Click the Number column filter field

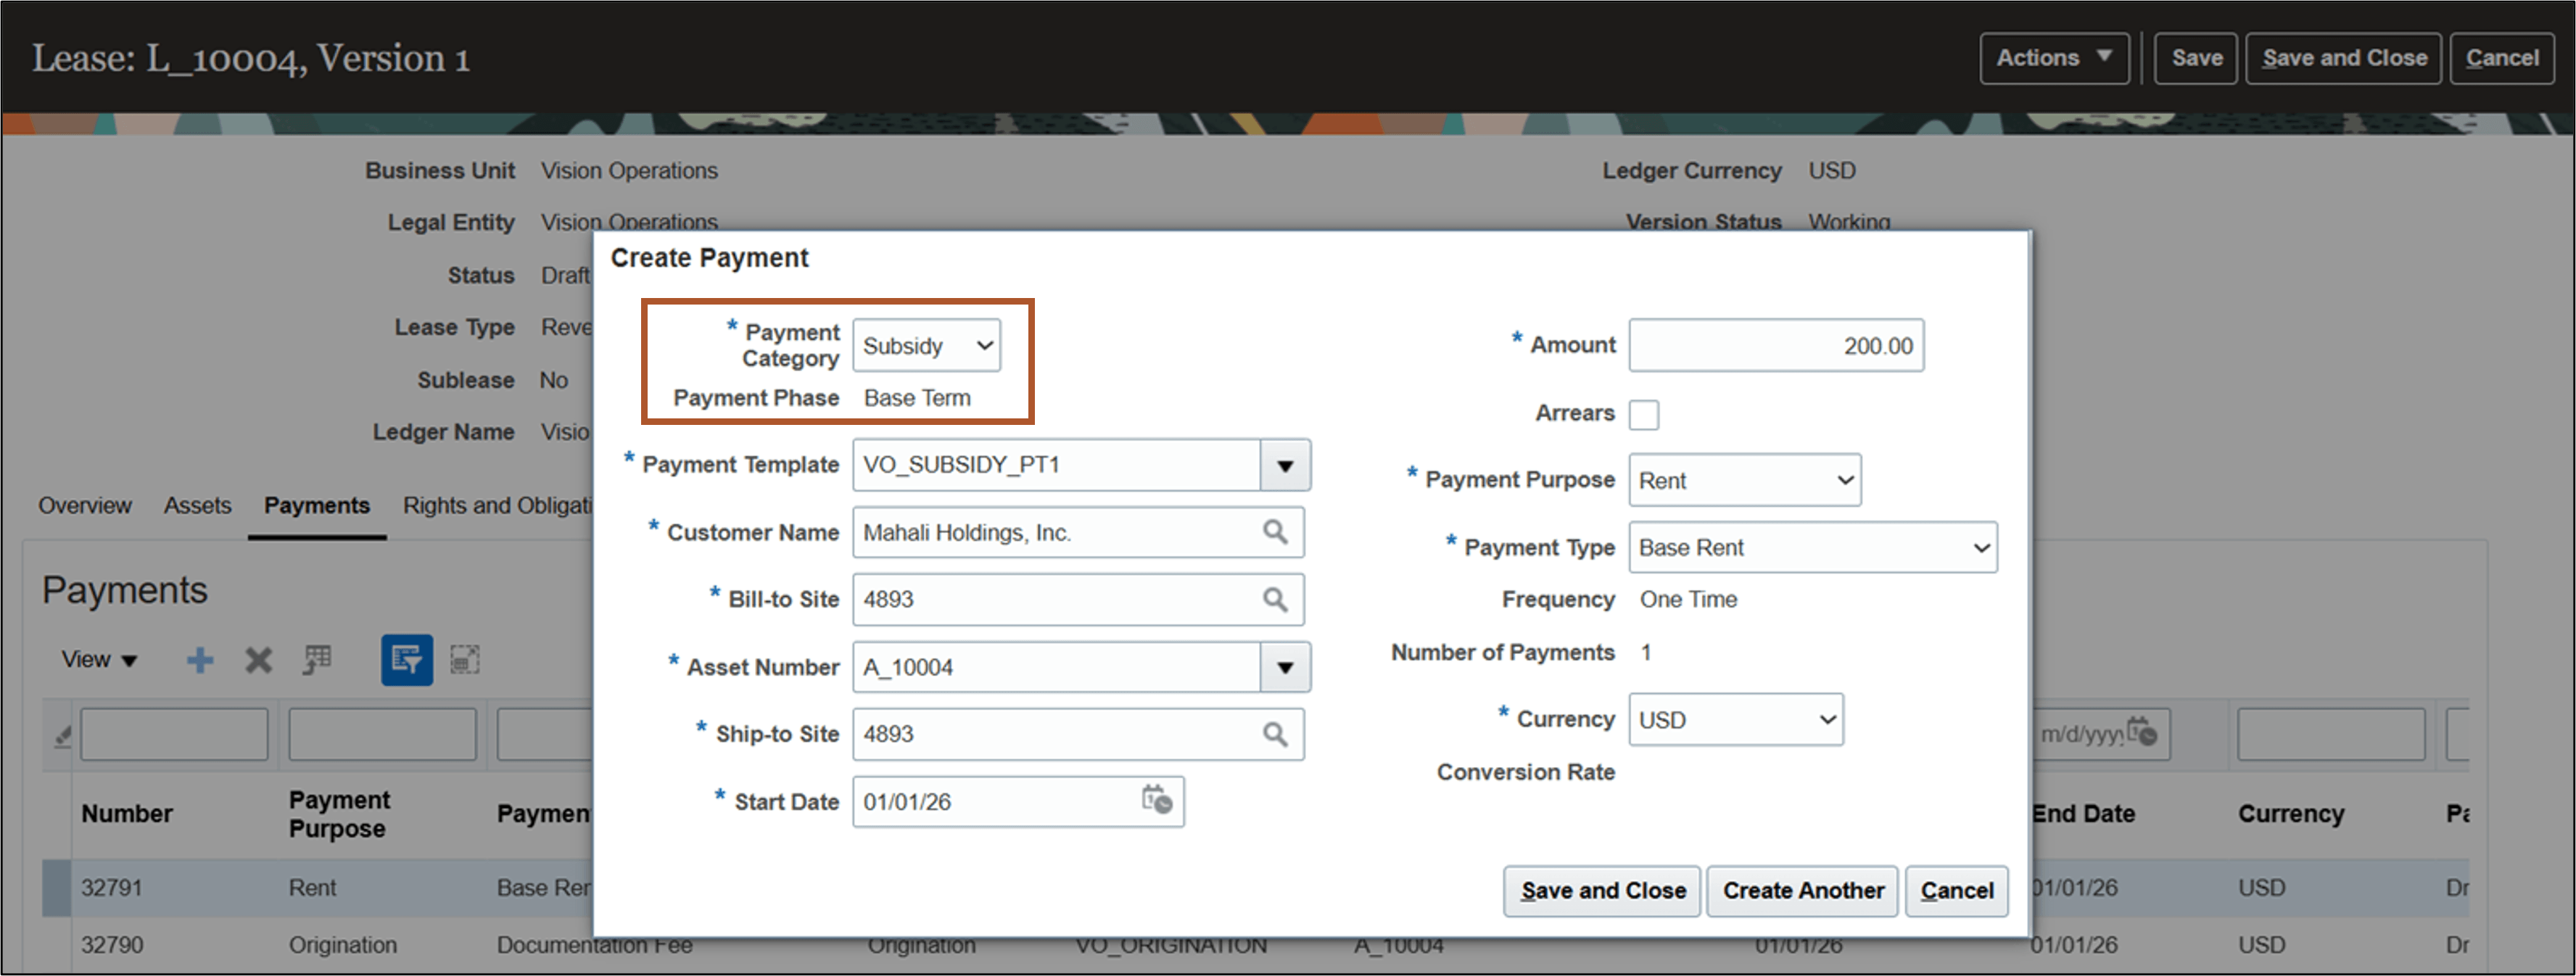point(175,735)
